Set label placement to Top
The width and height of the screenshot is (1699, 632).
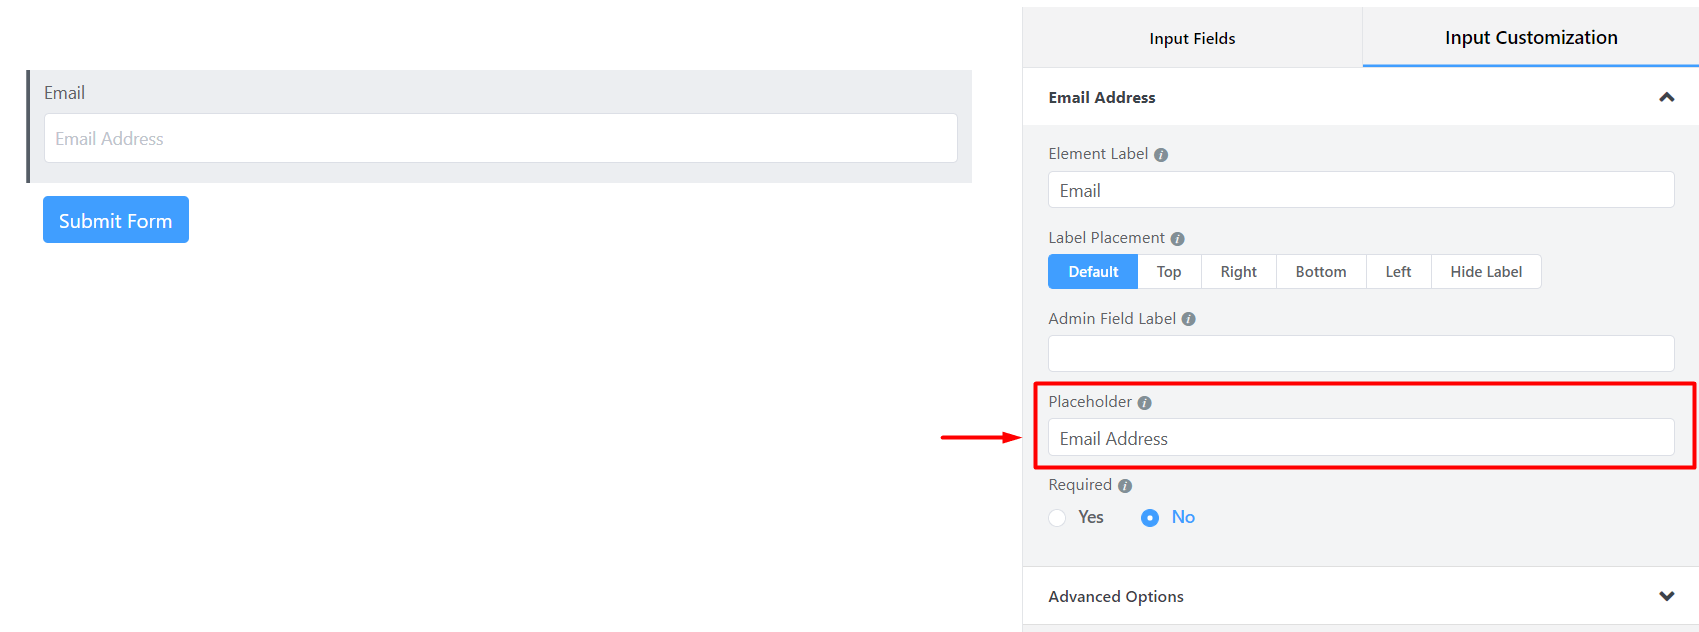pyautogui.click(x=1169, y=272)
